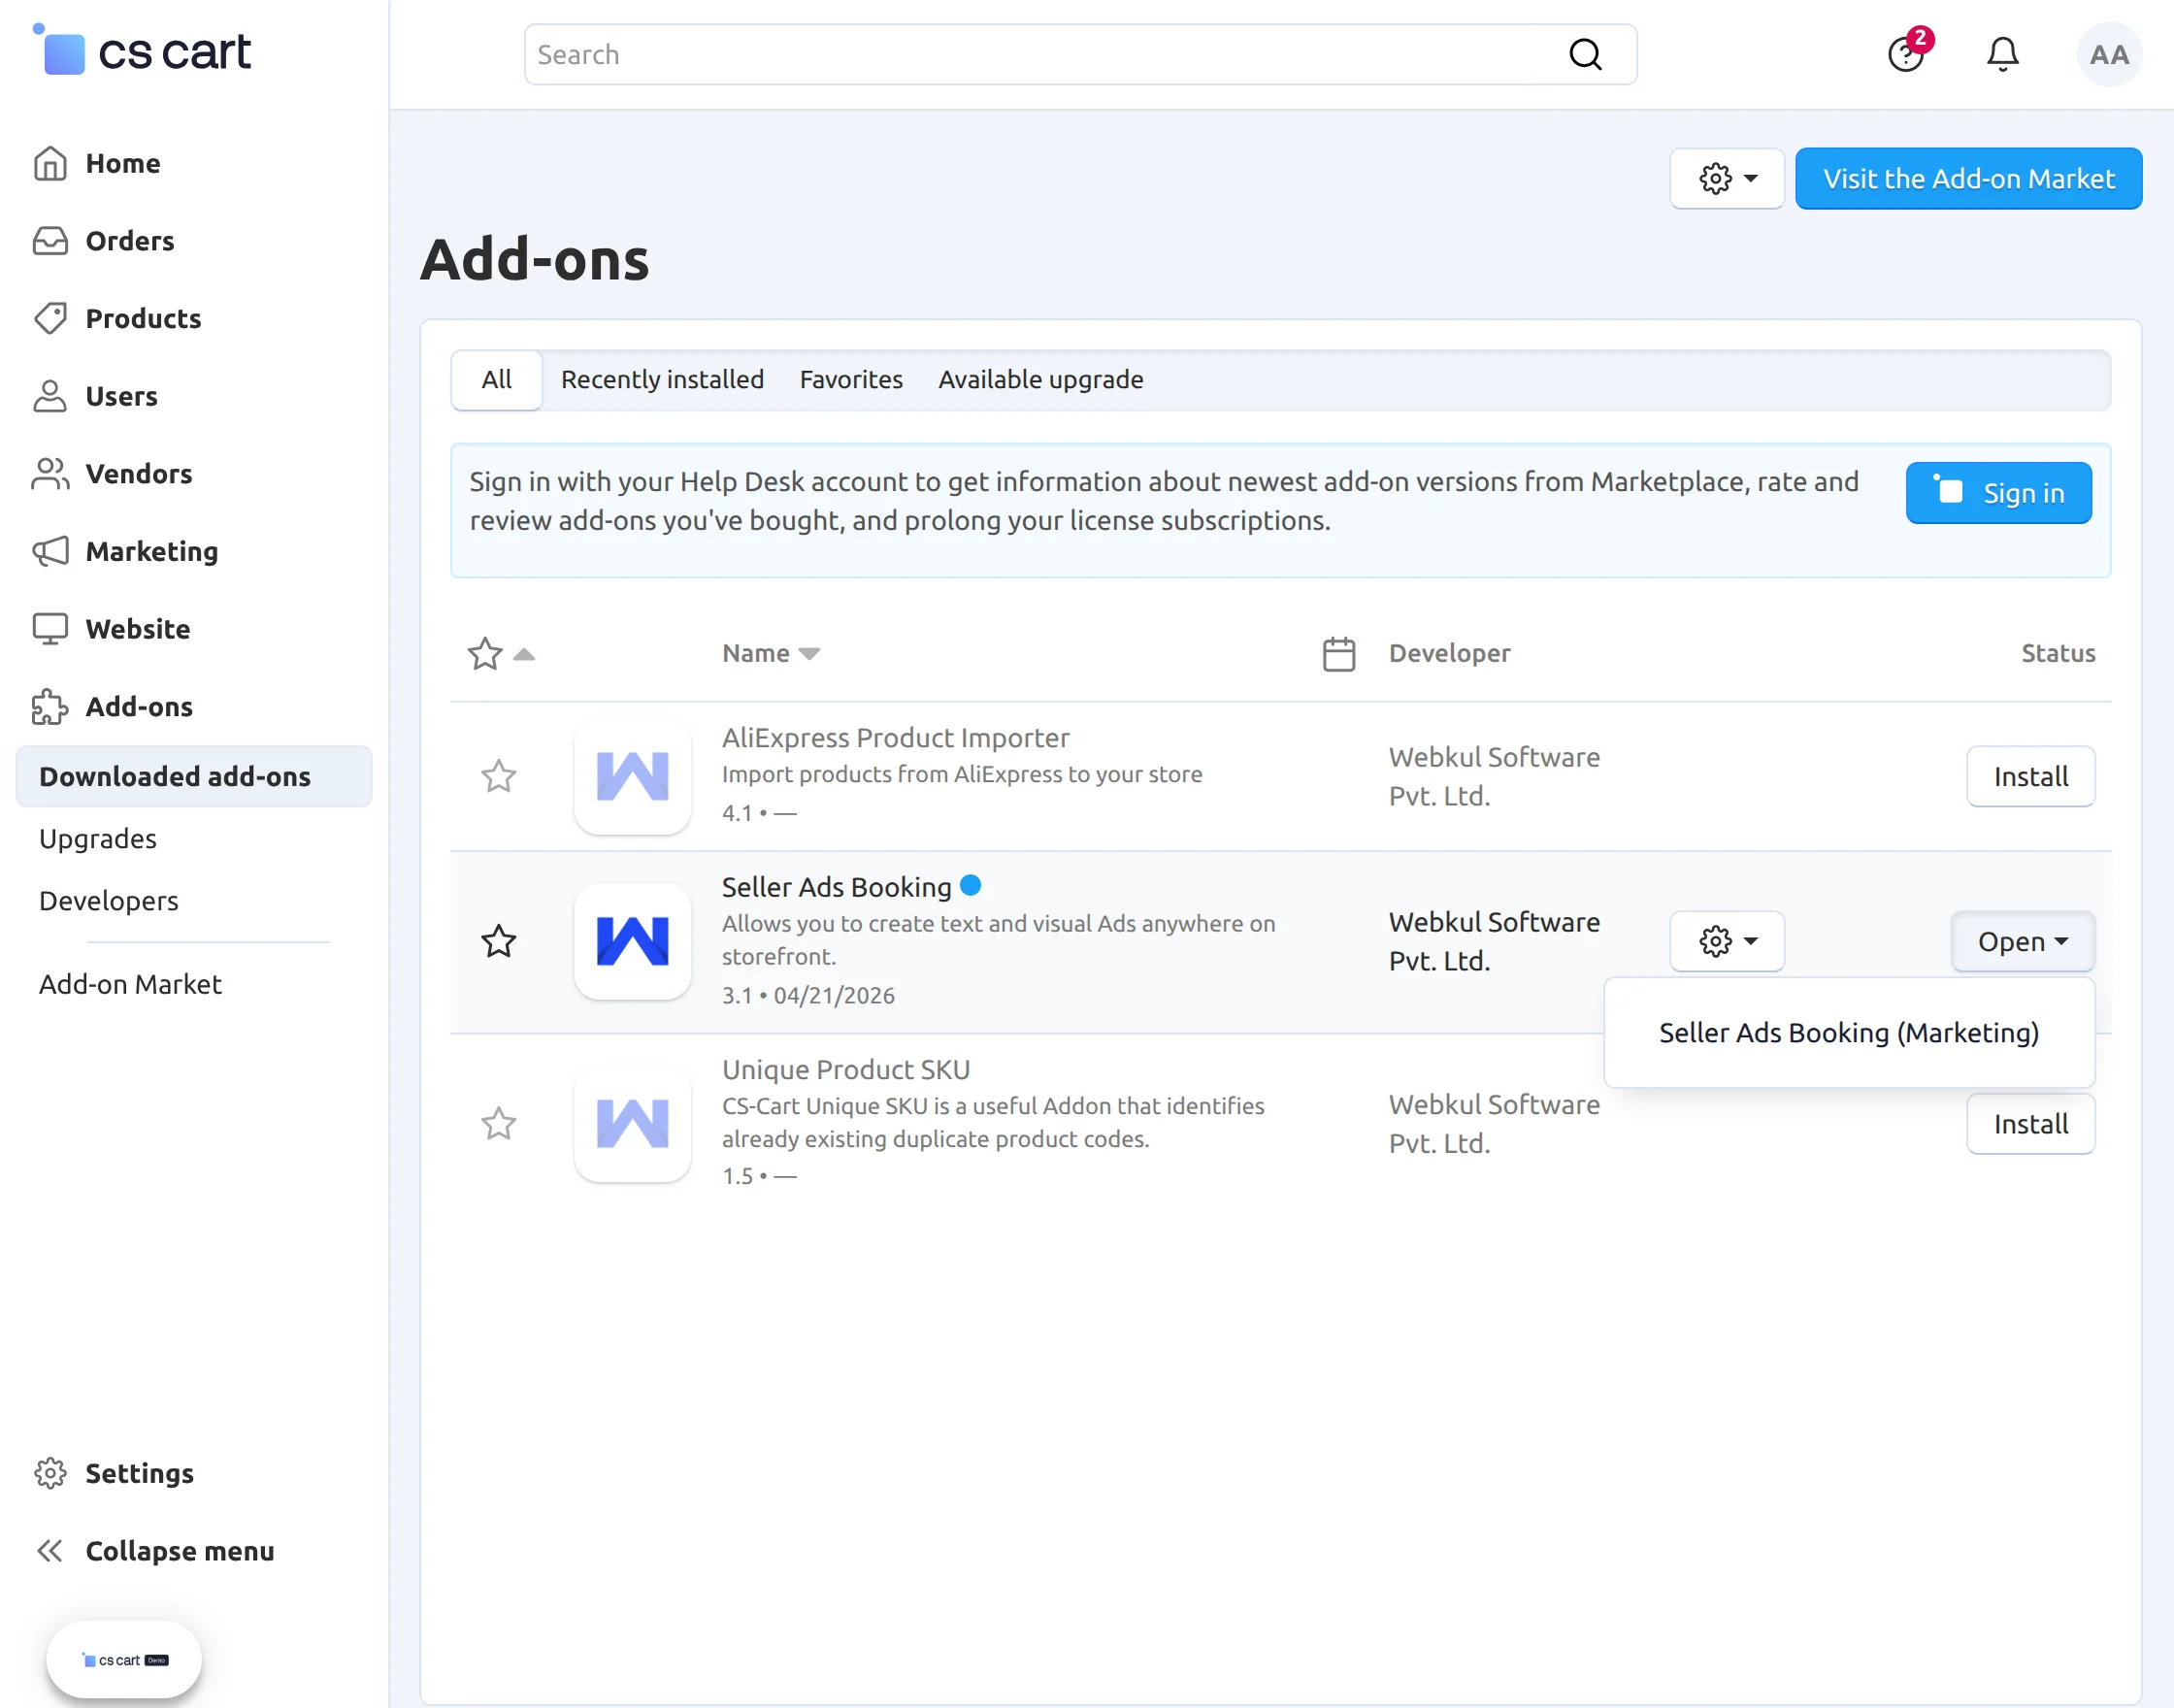2174x1708 pixels.
Task: Switch to the Favorites tab
Action: 851,380
